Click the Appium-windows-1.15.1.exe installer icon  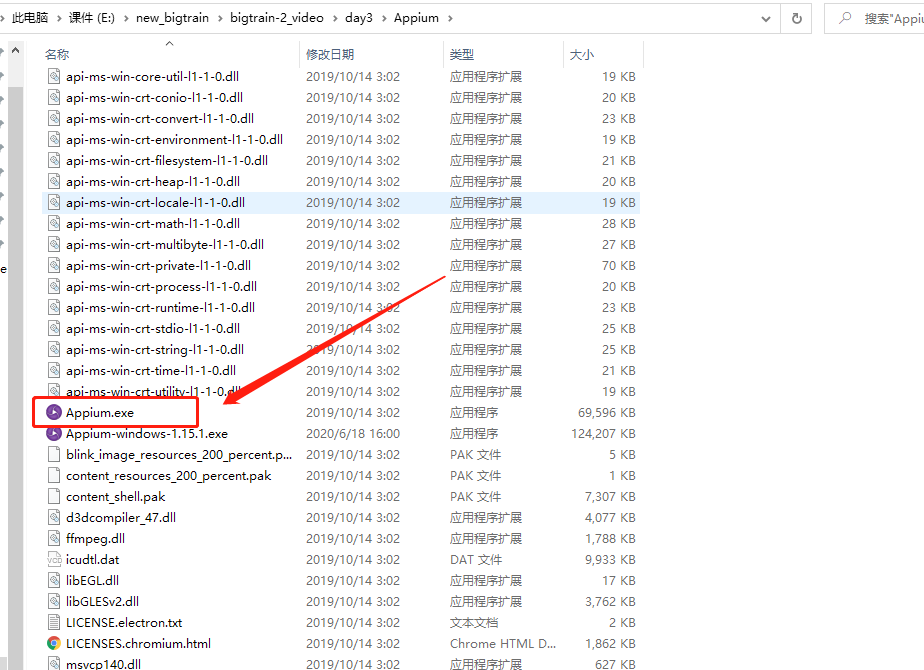(54, 434)
